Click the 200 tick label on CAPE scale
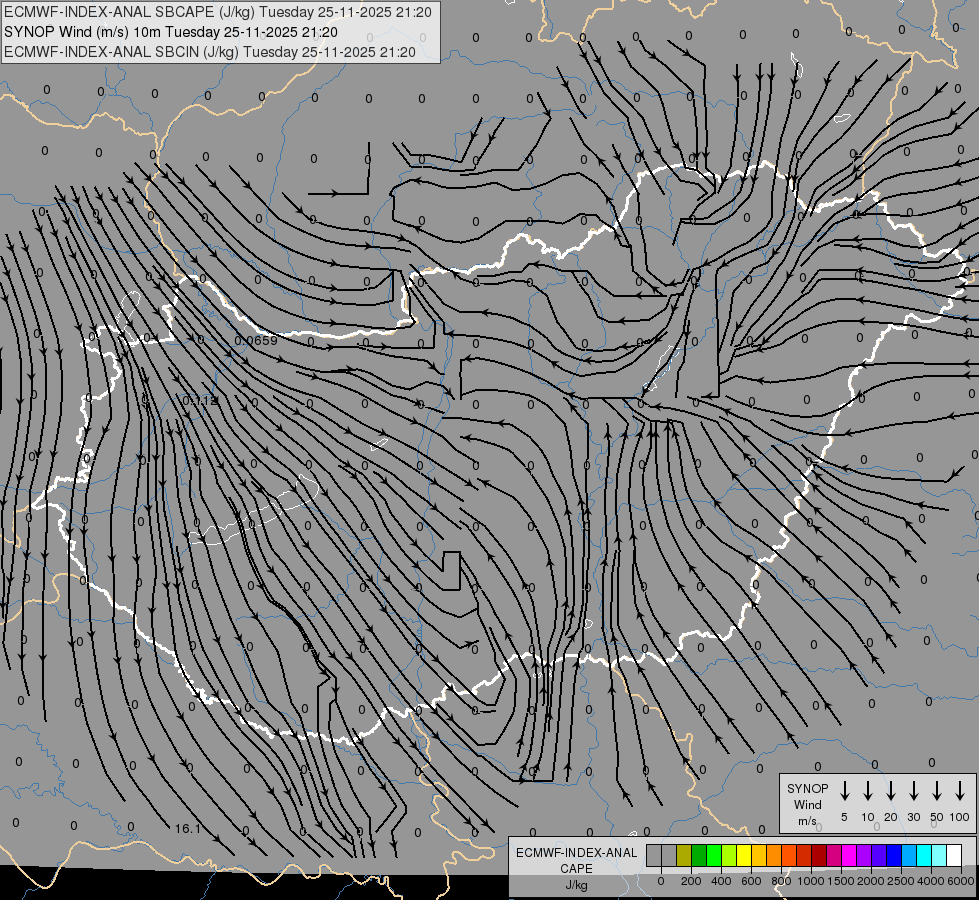 coord(691,881)
